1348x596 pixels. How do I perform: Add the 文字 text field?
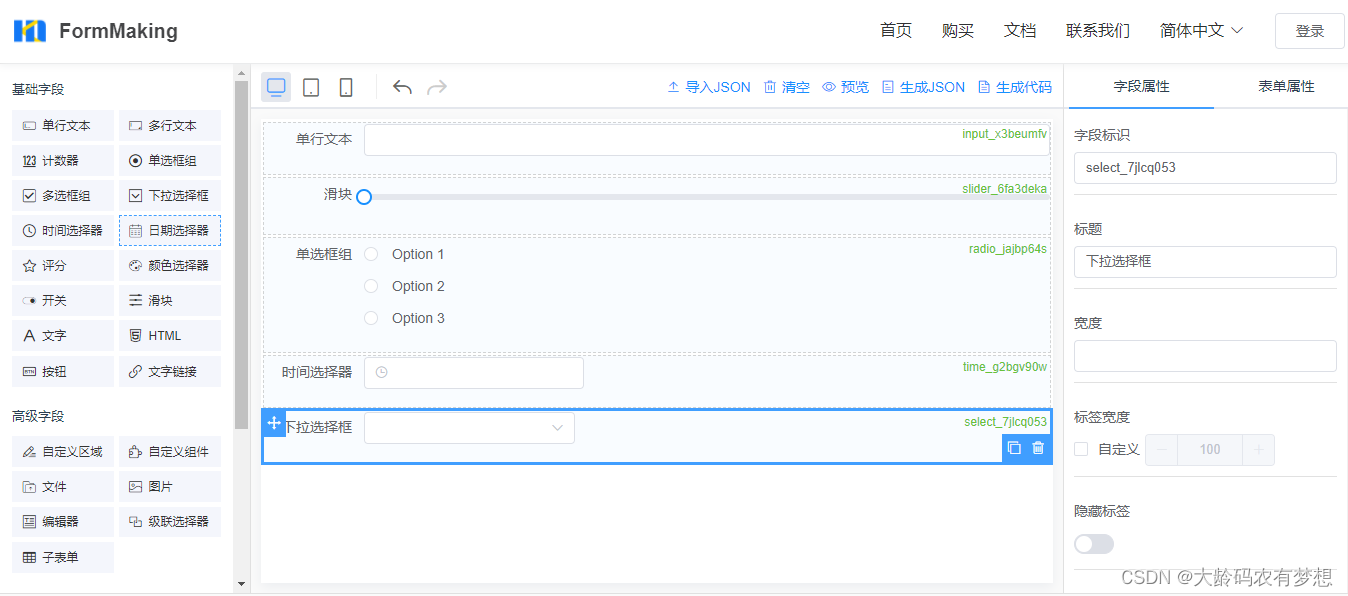pos(63,336)
